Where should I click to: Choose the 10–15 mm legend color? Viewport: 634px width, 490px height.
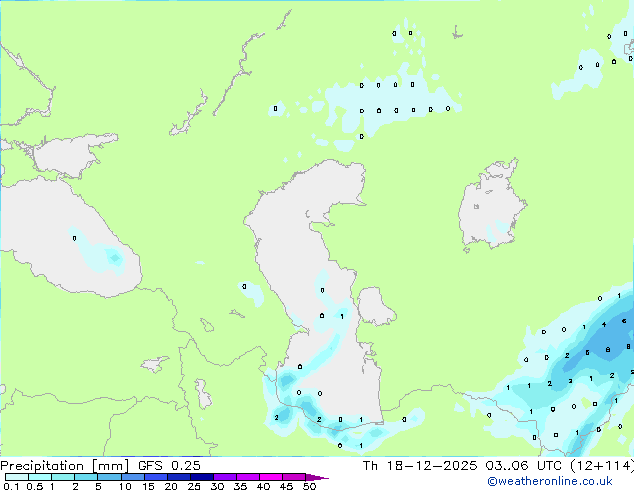pos(133,477)
